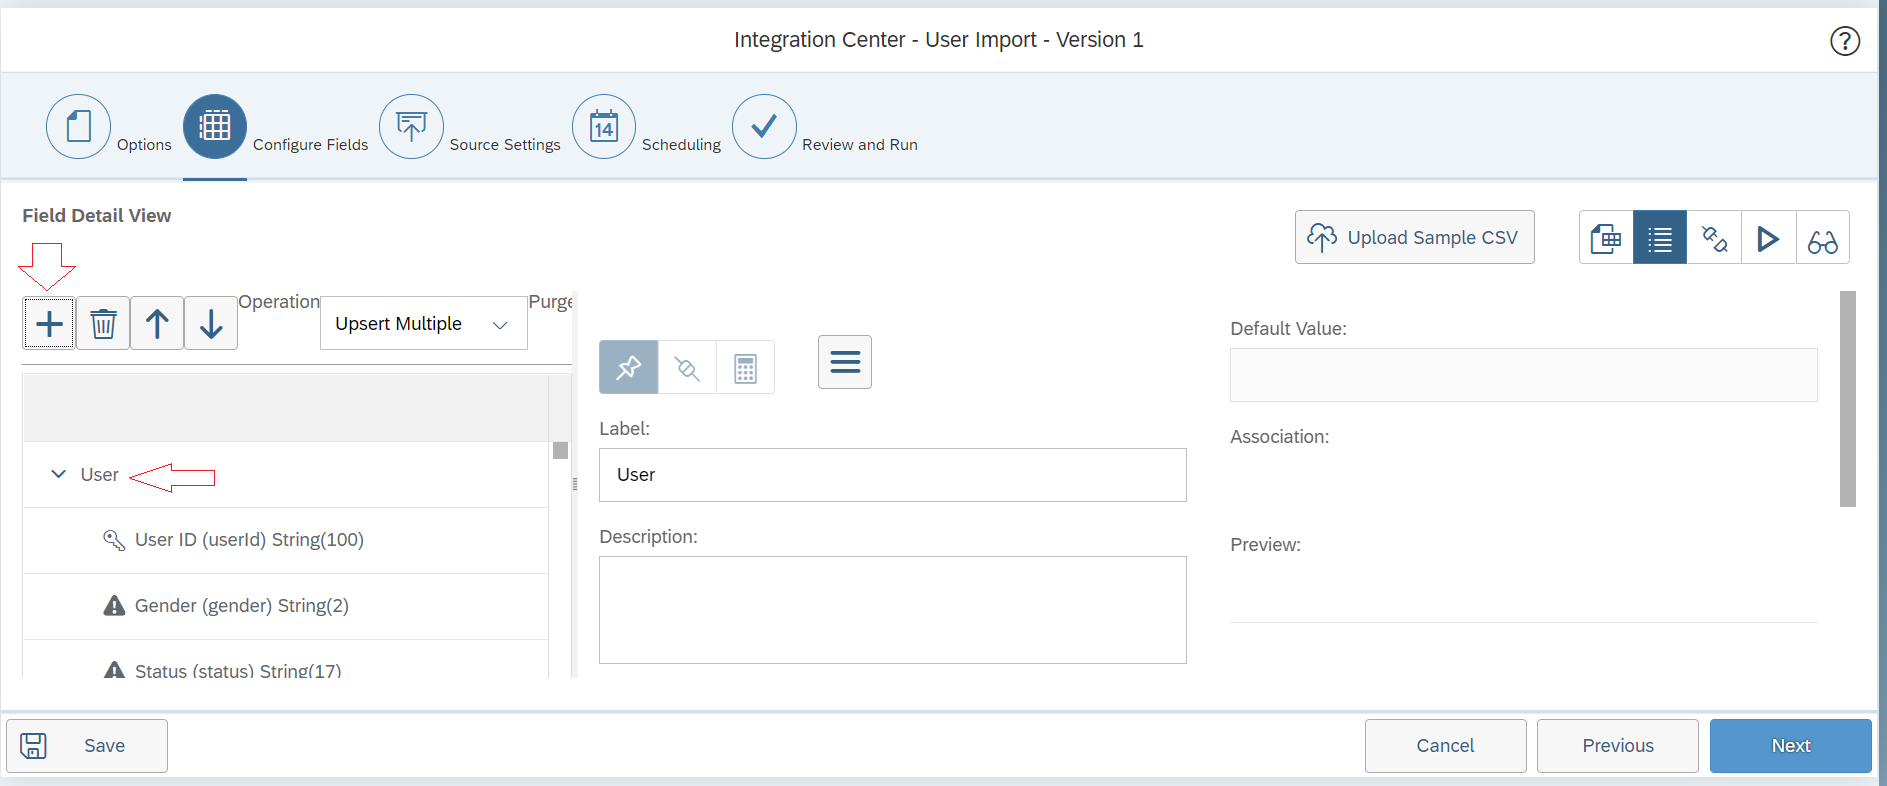Select the User entity row text

99,474
